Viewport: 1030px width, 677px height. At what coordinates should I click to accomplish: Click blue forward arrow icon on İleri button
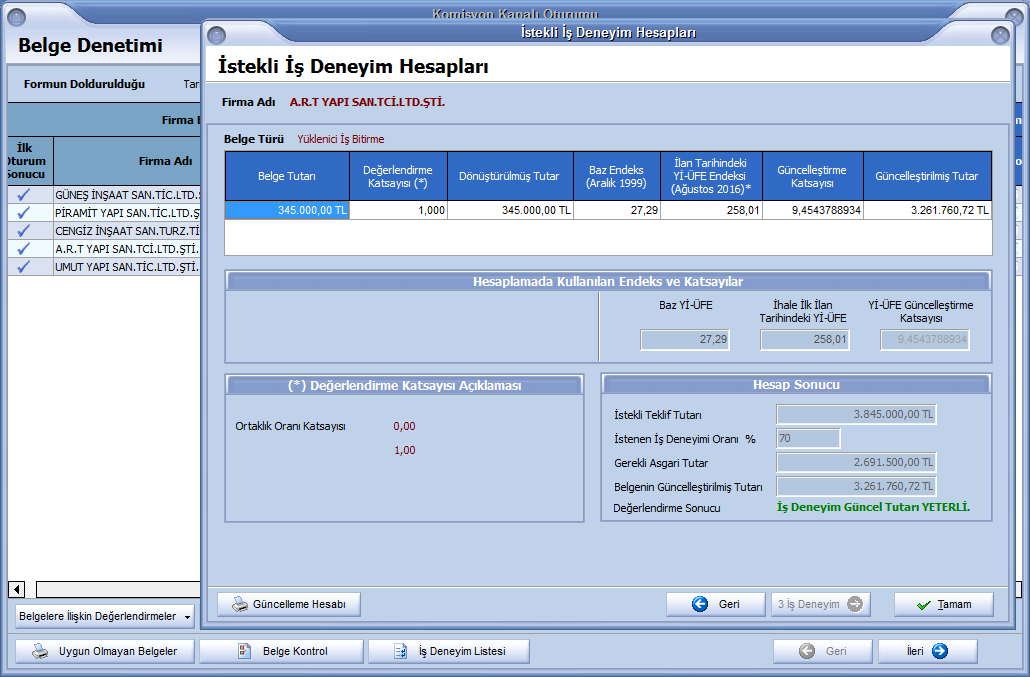pyautogui.click(x=939, y=651)
